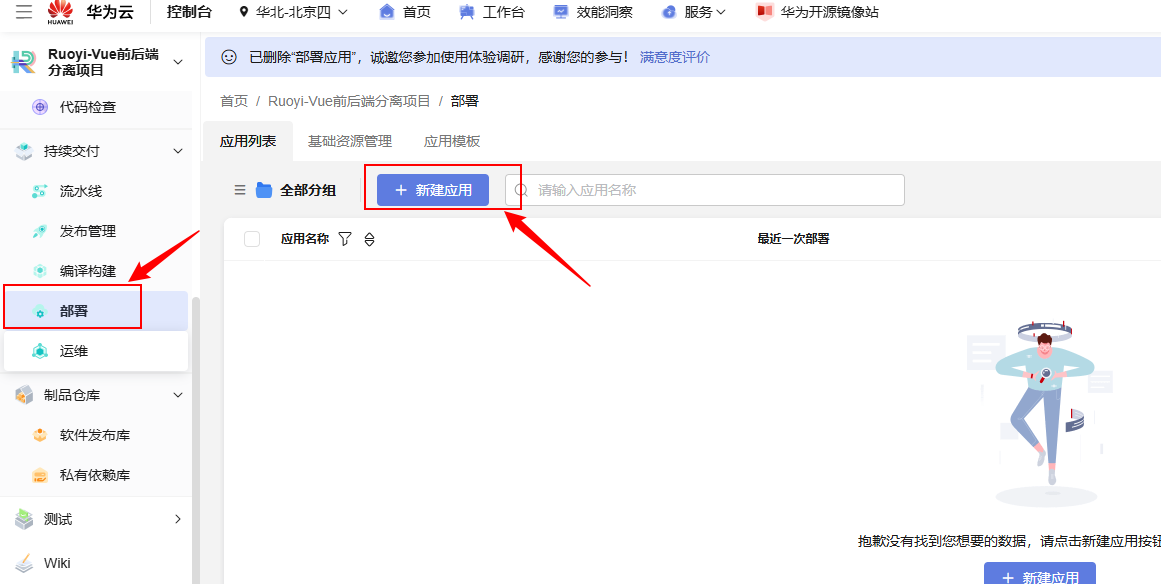Click the 流水线 pipeline icon
Screen dimensions: 1161x584
(40, 192)
